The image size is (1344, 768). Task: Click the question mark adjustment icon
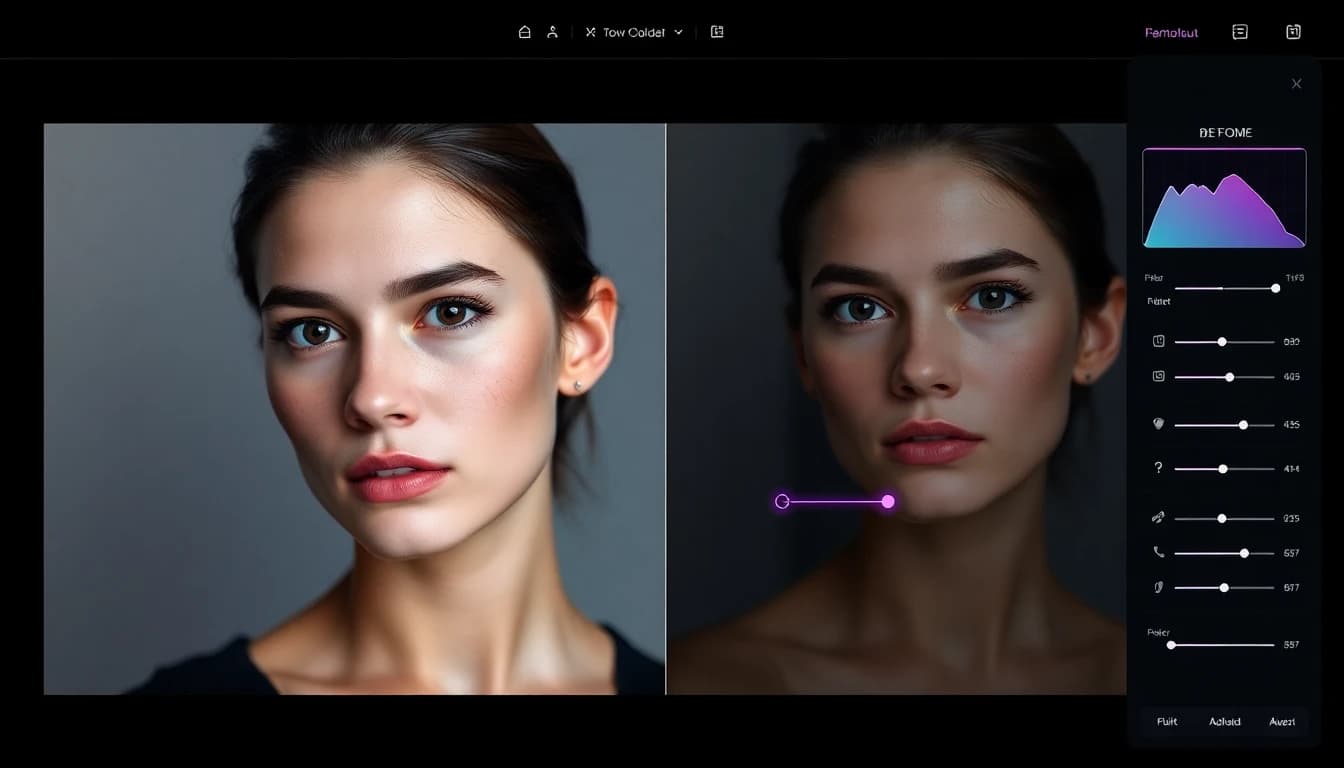pyautogui.click(x=1157, y=467)
